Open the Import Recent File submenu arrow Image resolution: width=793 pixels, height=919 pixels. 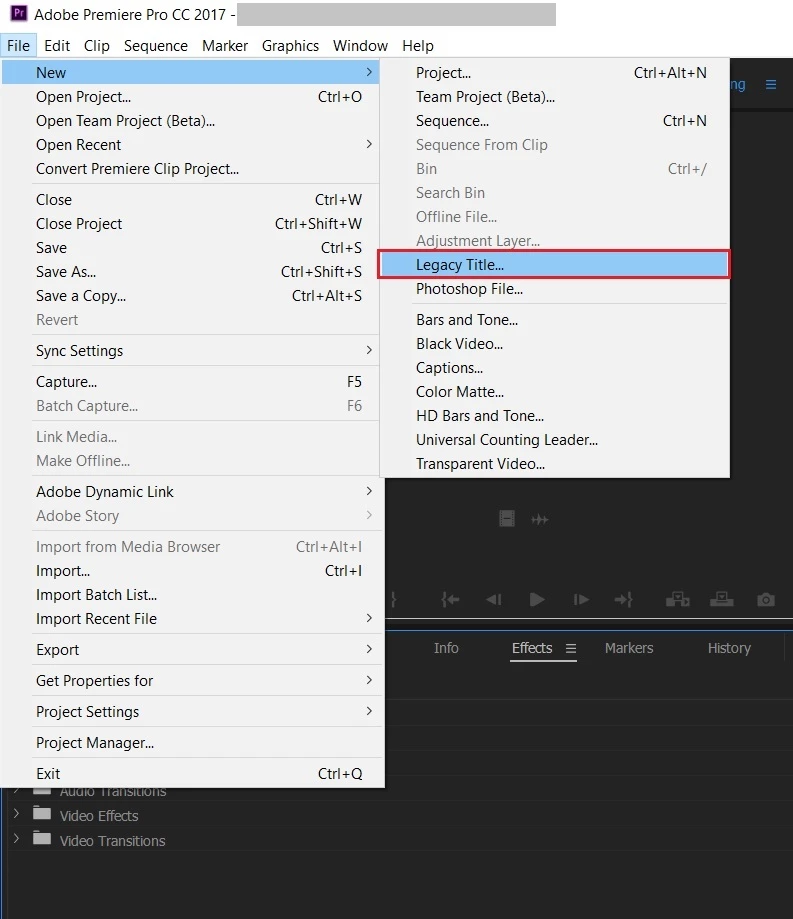369,618
